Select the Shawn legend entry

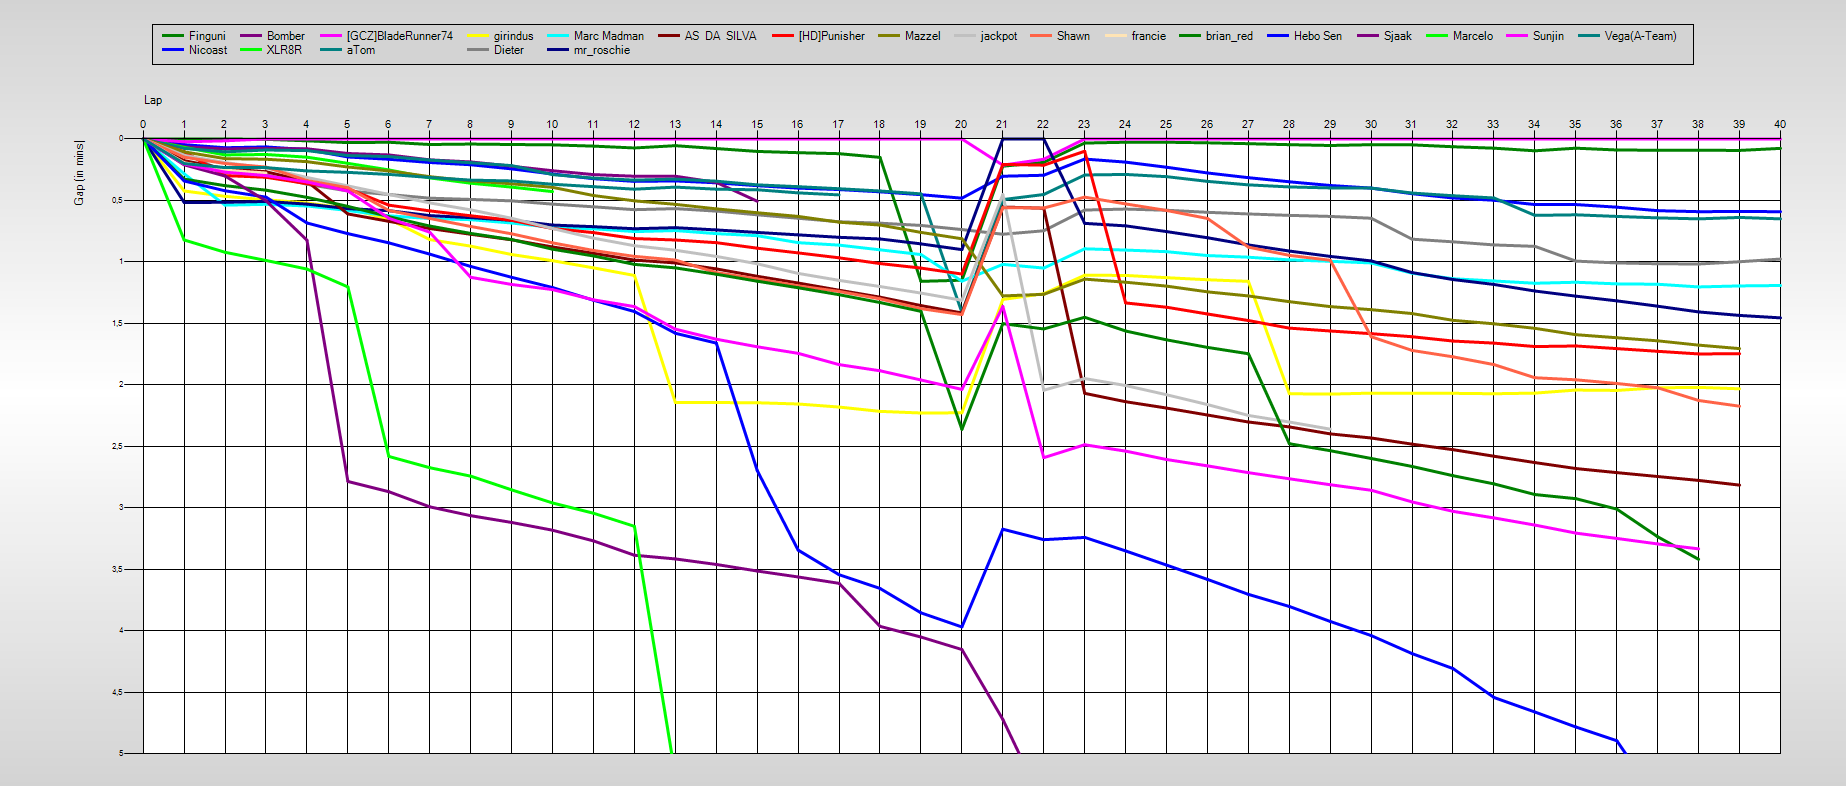coord(1073,36)
